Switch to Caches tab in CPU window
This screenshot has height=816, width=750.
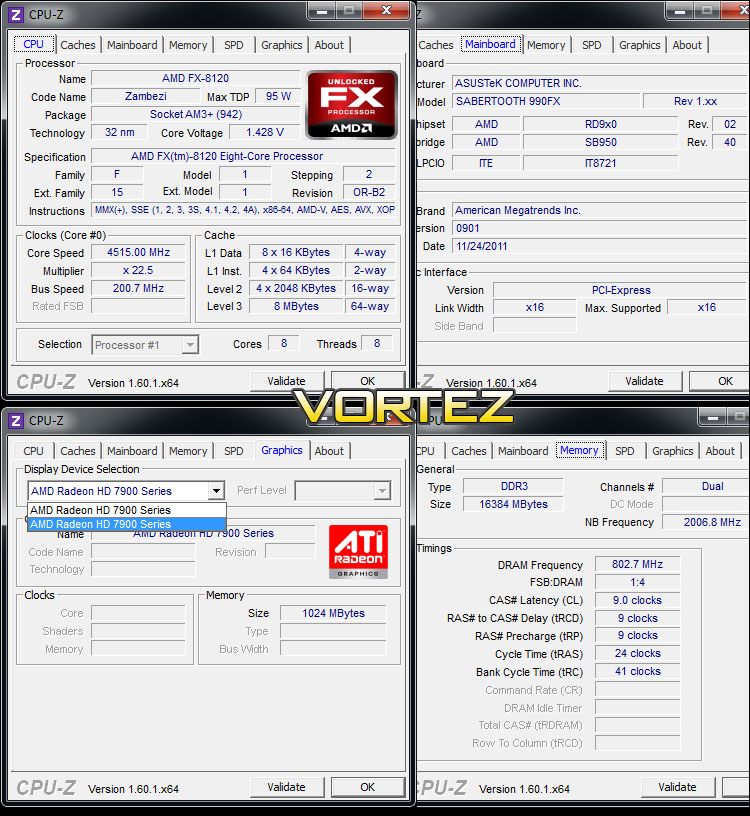pos(78,45)
